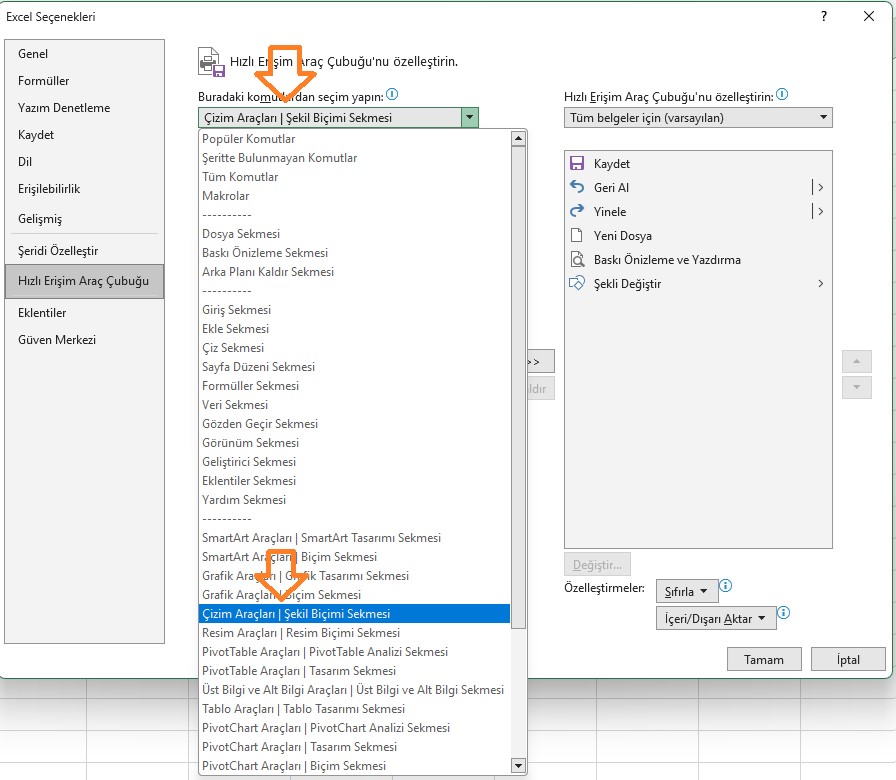
Task: Click the list scrollbar up arrow
Action: (518, 138)
